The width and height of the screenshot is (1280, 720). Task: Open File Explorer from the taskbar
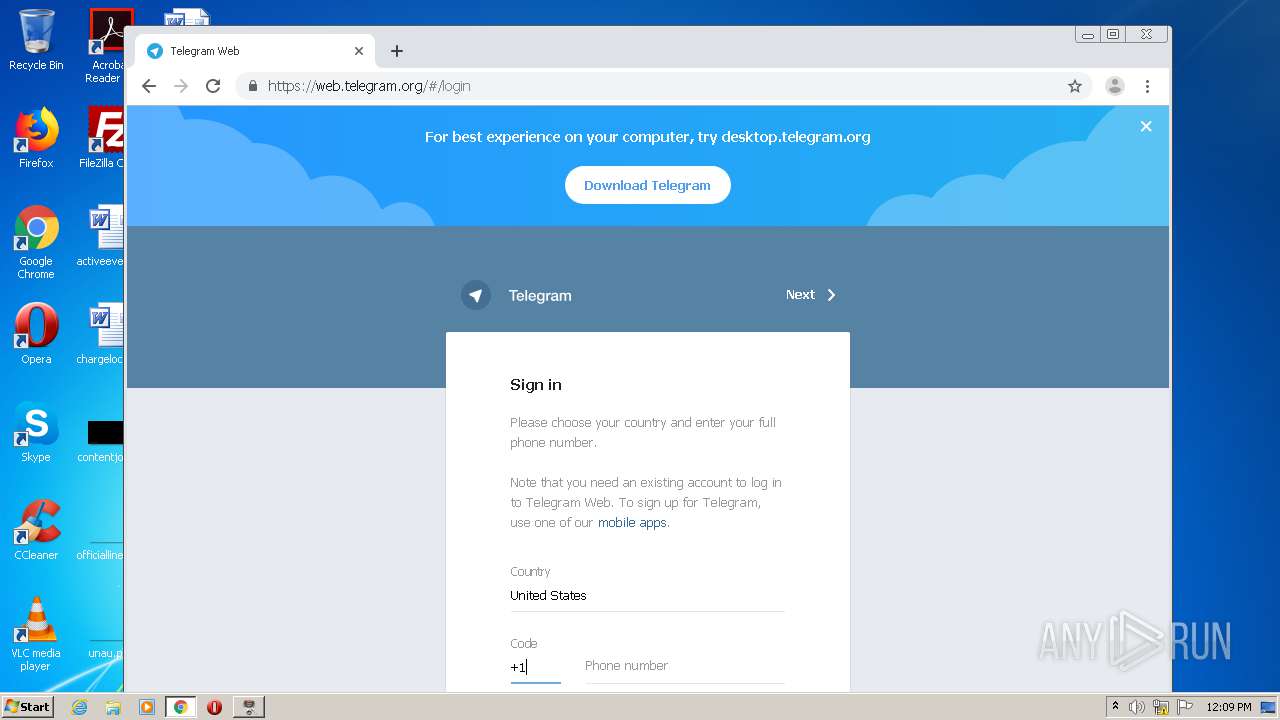[113, 707]
